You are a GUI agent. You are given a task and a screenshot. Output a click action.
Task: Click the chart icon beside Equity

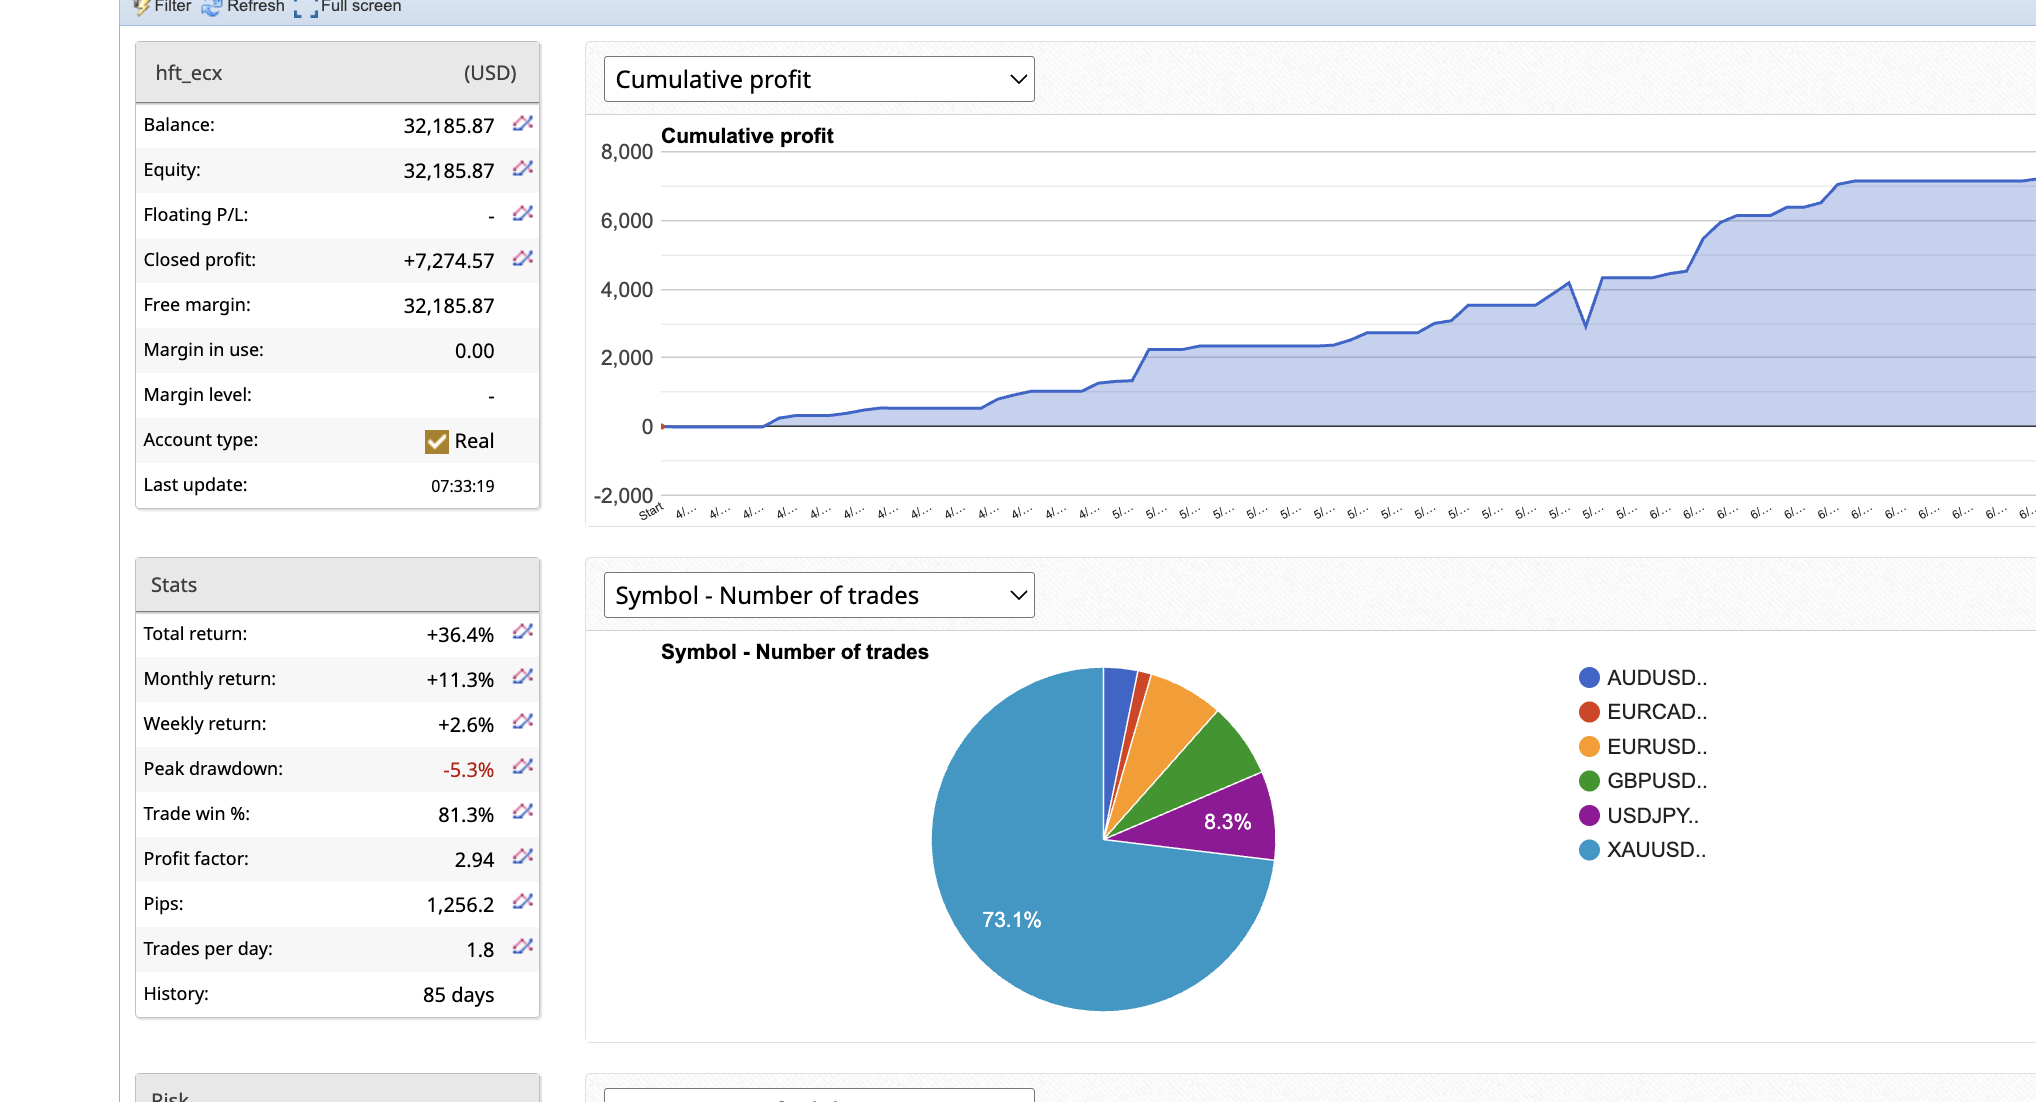coord(522,169)
